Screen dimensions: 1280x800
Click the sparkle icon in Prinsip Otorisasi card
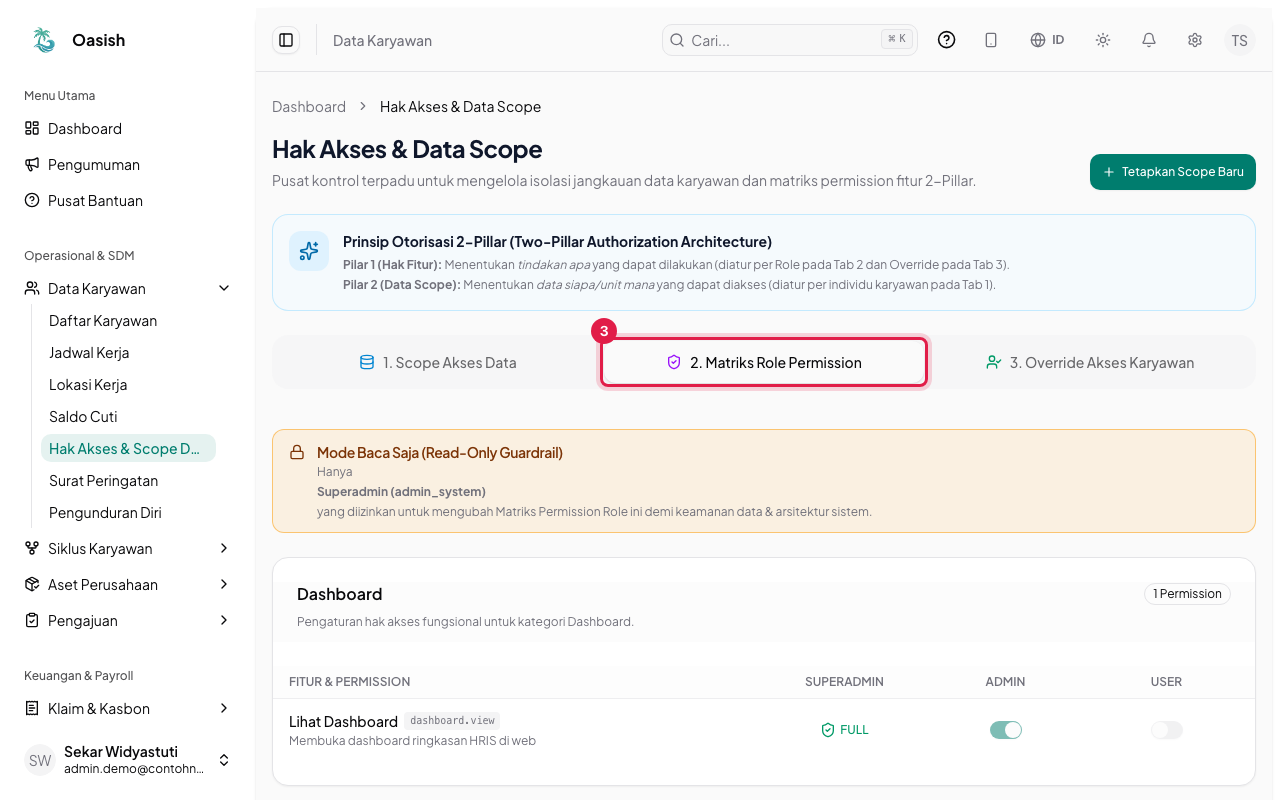[x=309, y=251]
